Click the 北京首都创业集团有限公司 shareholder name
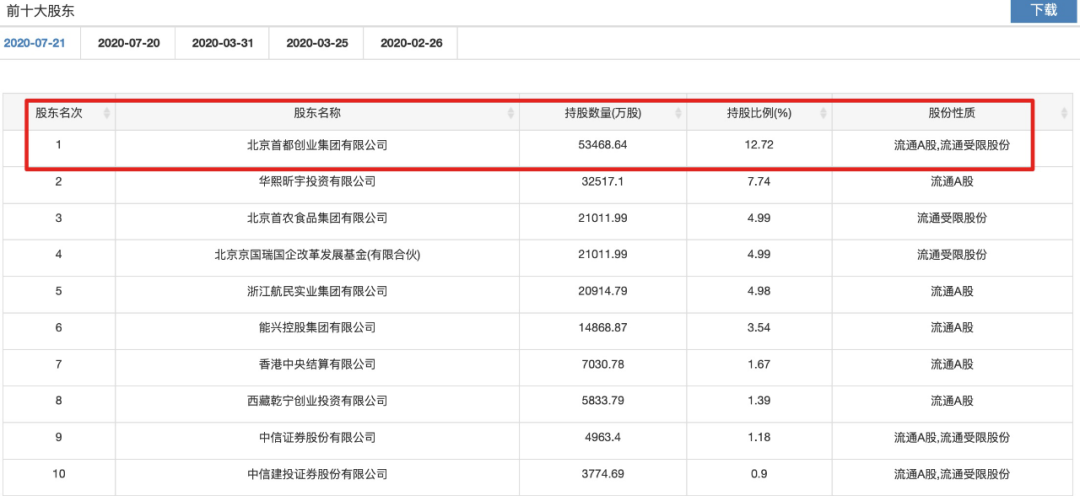 point(317,145)
